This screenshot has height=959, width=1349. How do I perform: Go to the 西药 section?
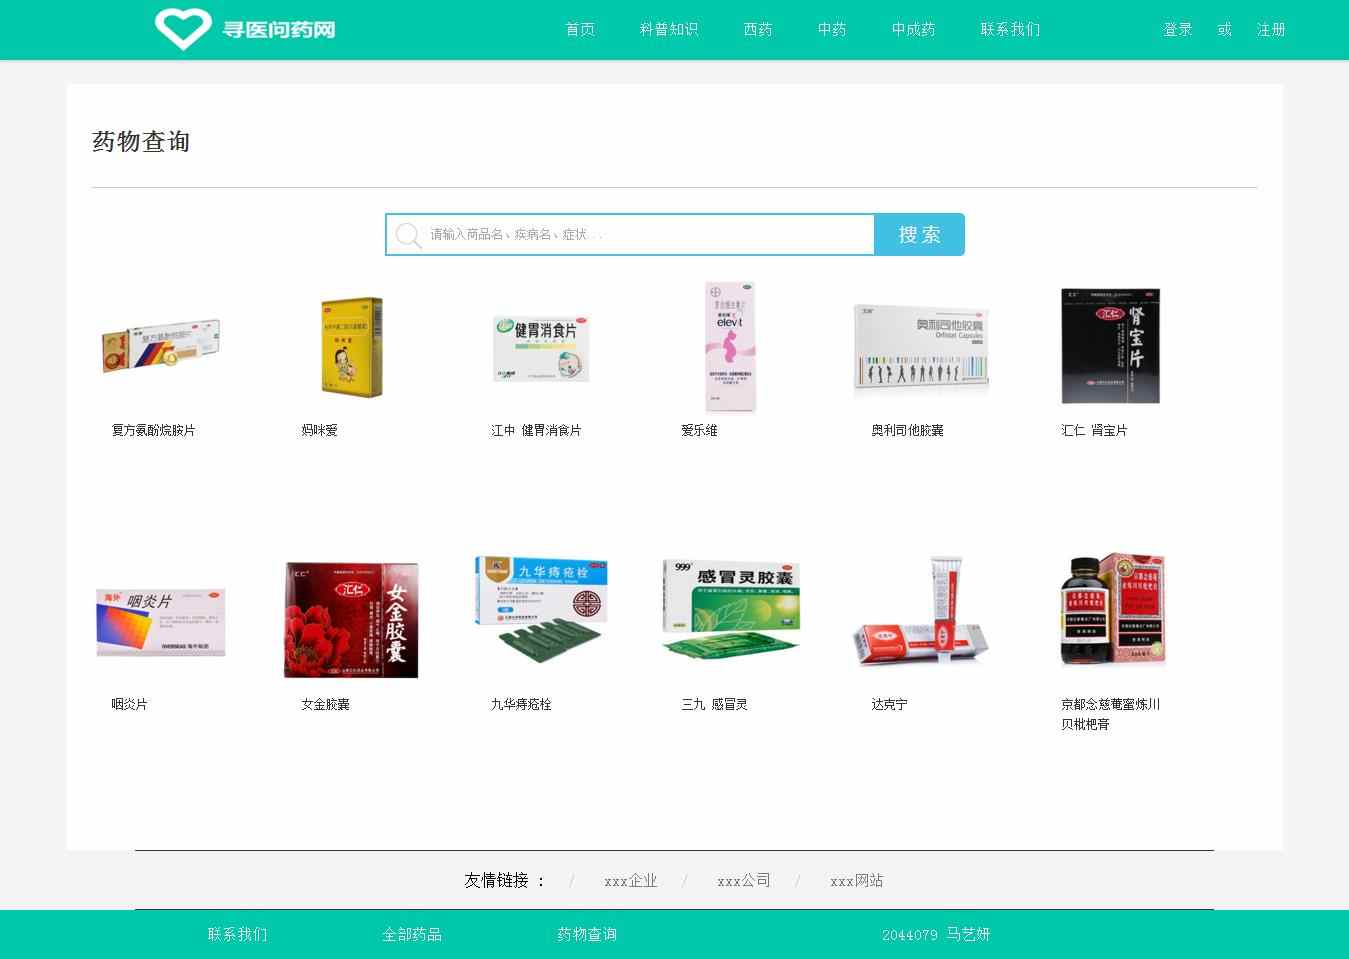758,30
